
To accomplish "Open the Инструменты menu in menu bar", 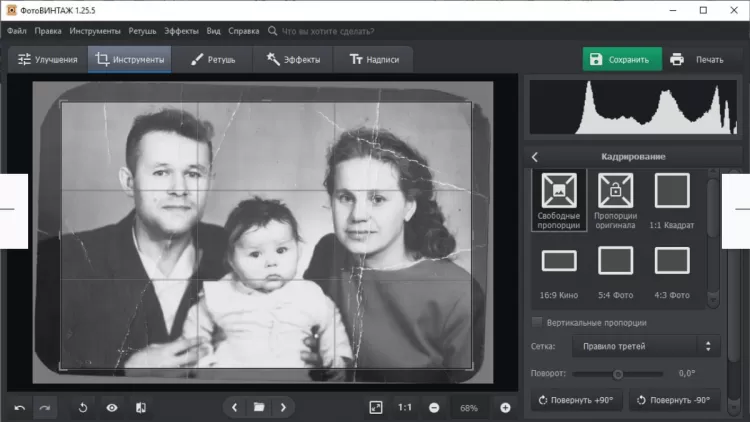I will click(x=95, y=31).
